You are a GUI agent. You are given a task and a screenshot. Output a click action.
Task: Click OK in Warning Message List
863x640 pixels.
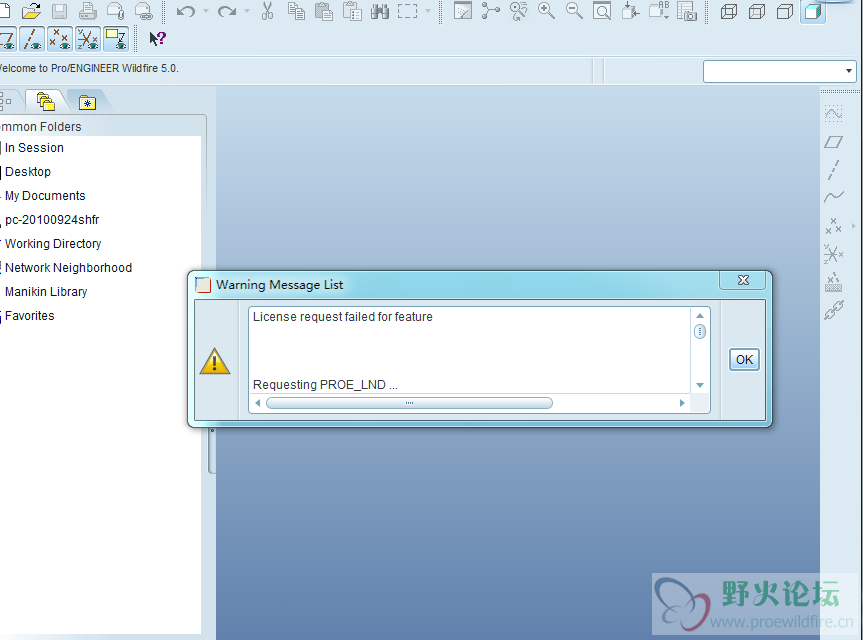coord(744,360)
